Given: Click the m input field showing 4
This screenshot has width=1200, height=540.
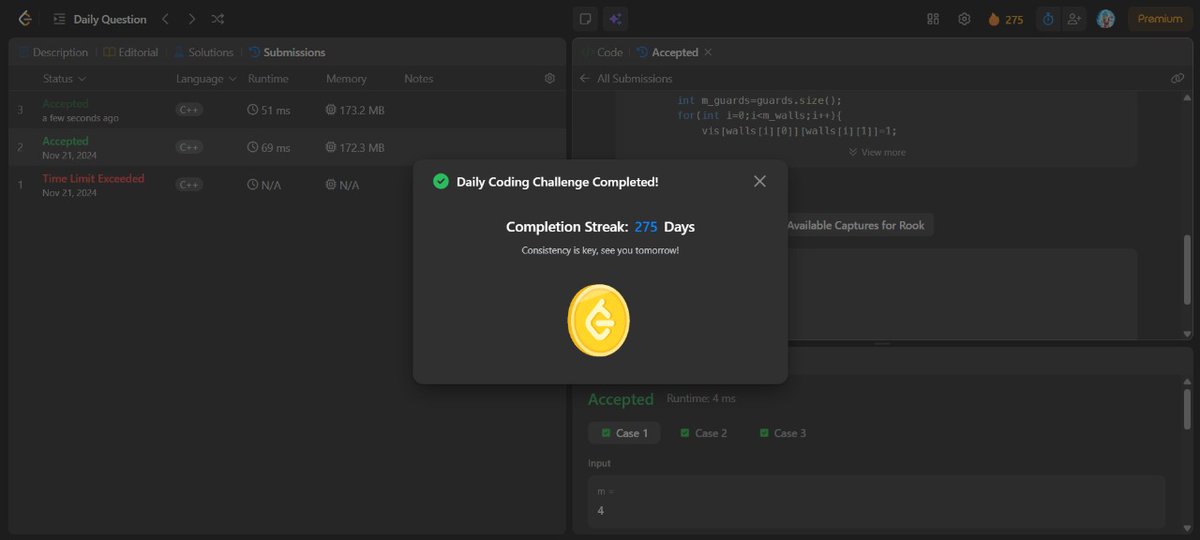Looking at the screenshot, I should tap(876, 501).
